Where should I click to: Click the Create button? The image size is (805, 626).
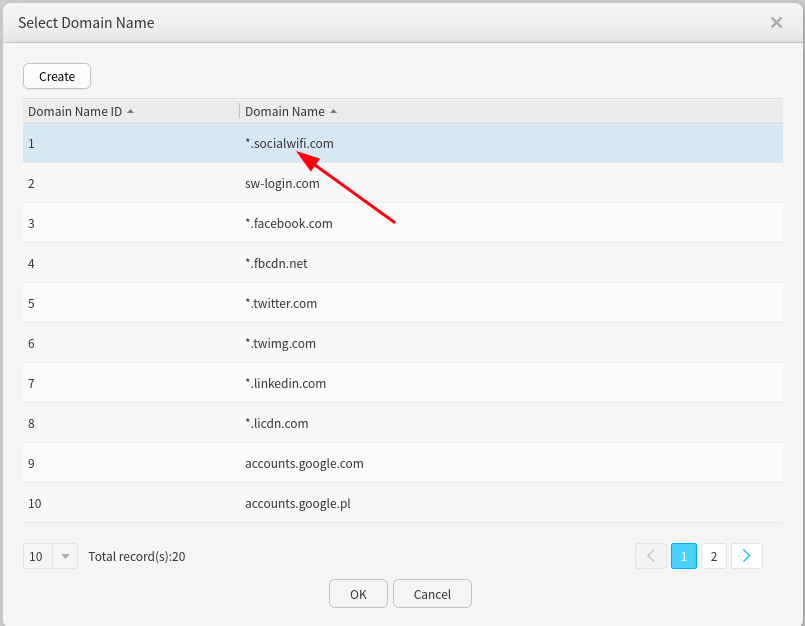57,76
